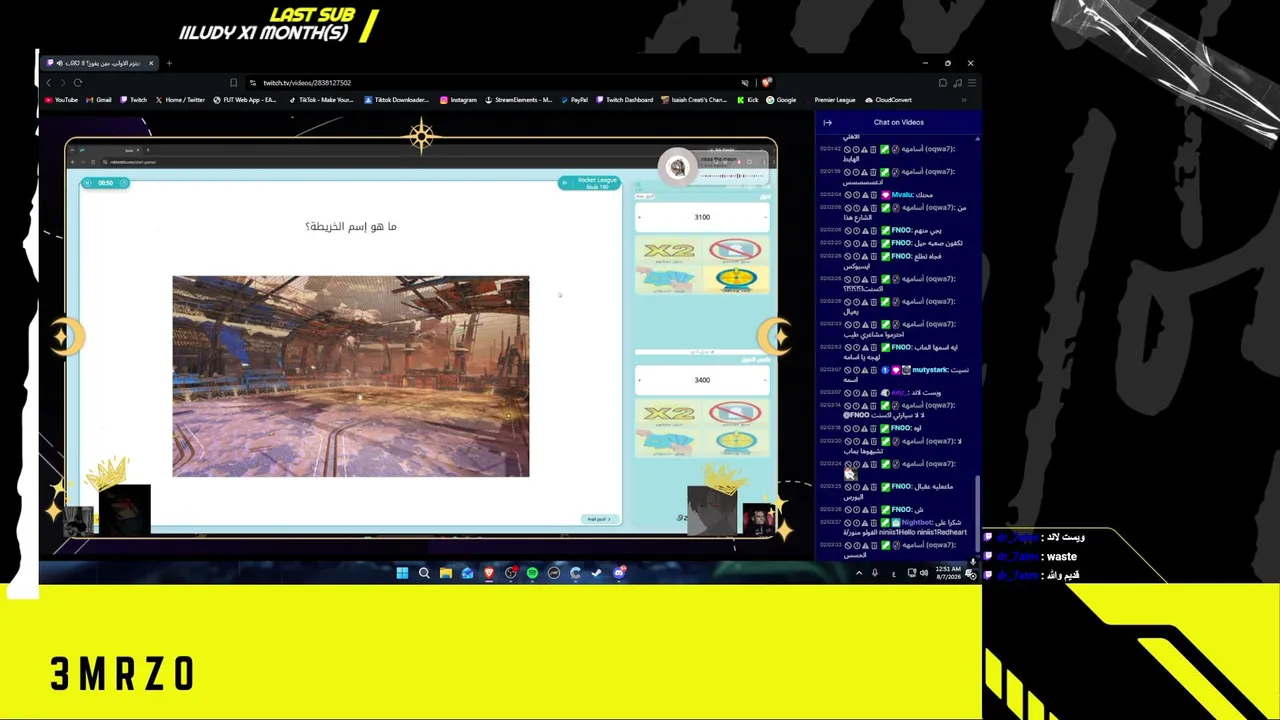Open Discord from the taskbar

click(619, 573)
